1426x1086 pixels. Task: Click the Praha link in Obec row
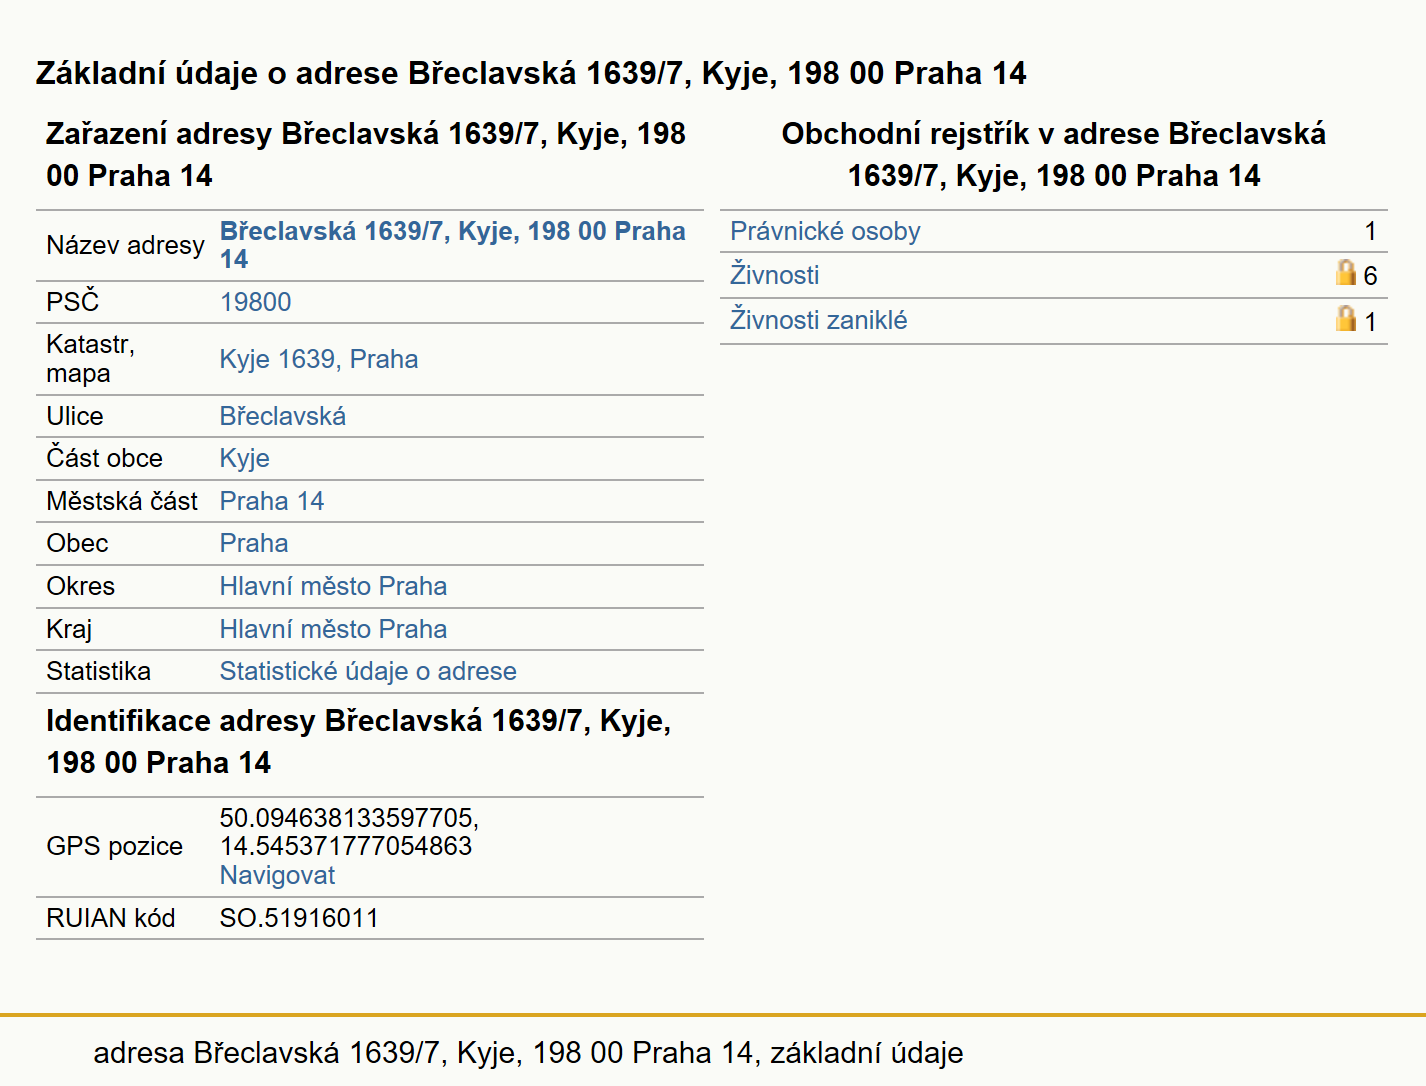254,543
